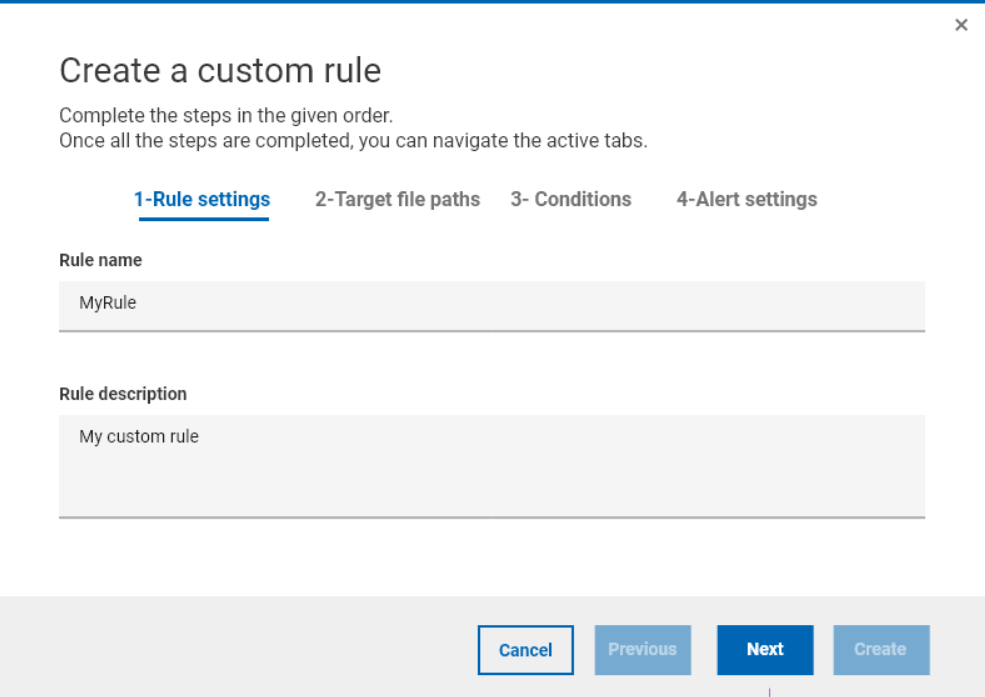Click the "Once all the steps are completed" sentence
This screenshot has height=697, width=985.
pos(353,141)
